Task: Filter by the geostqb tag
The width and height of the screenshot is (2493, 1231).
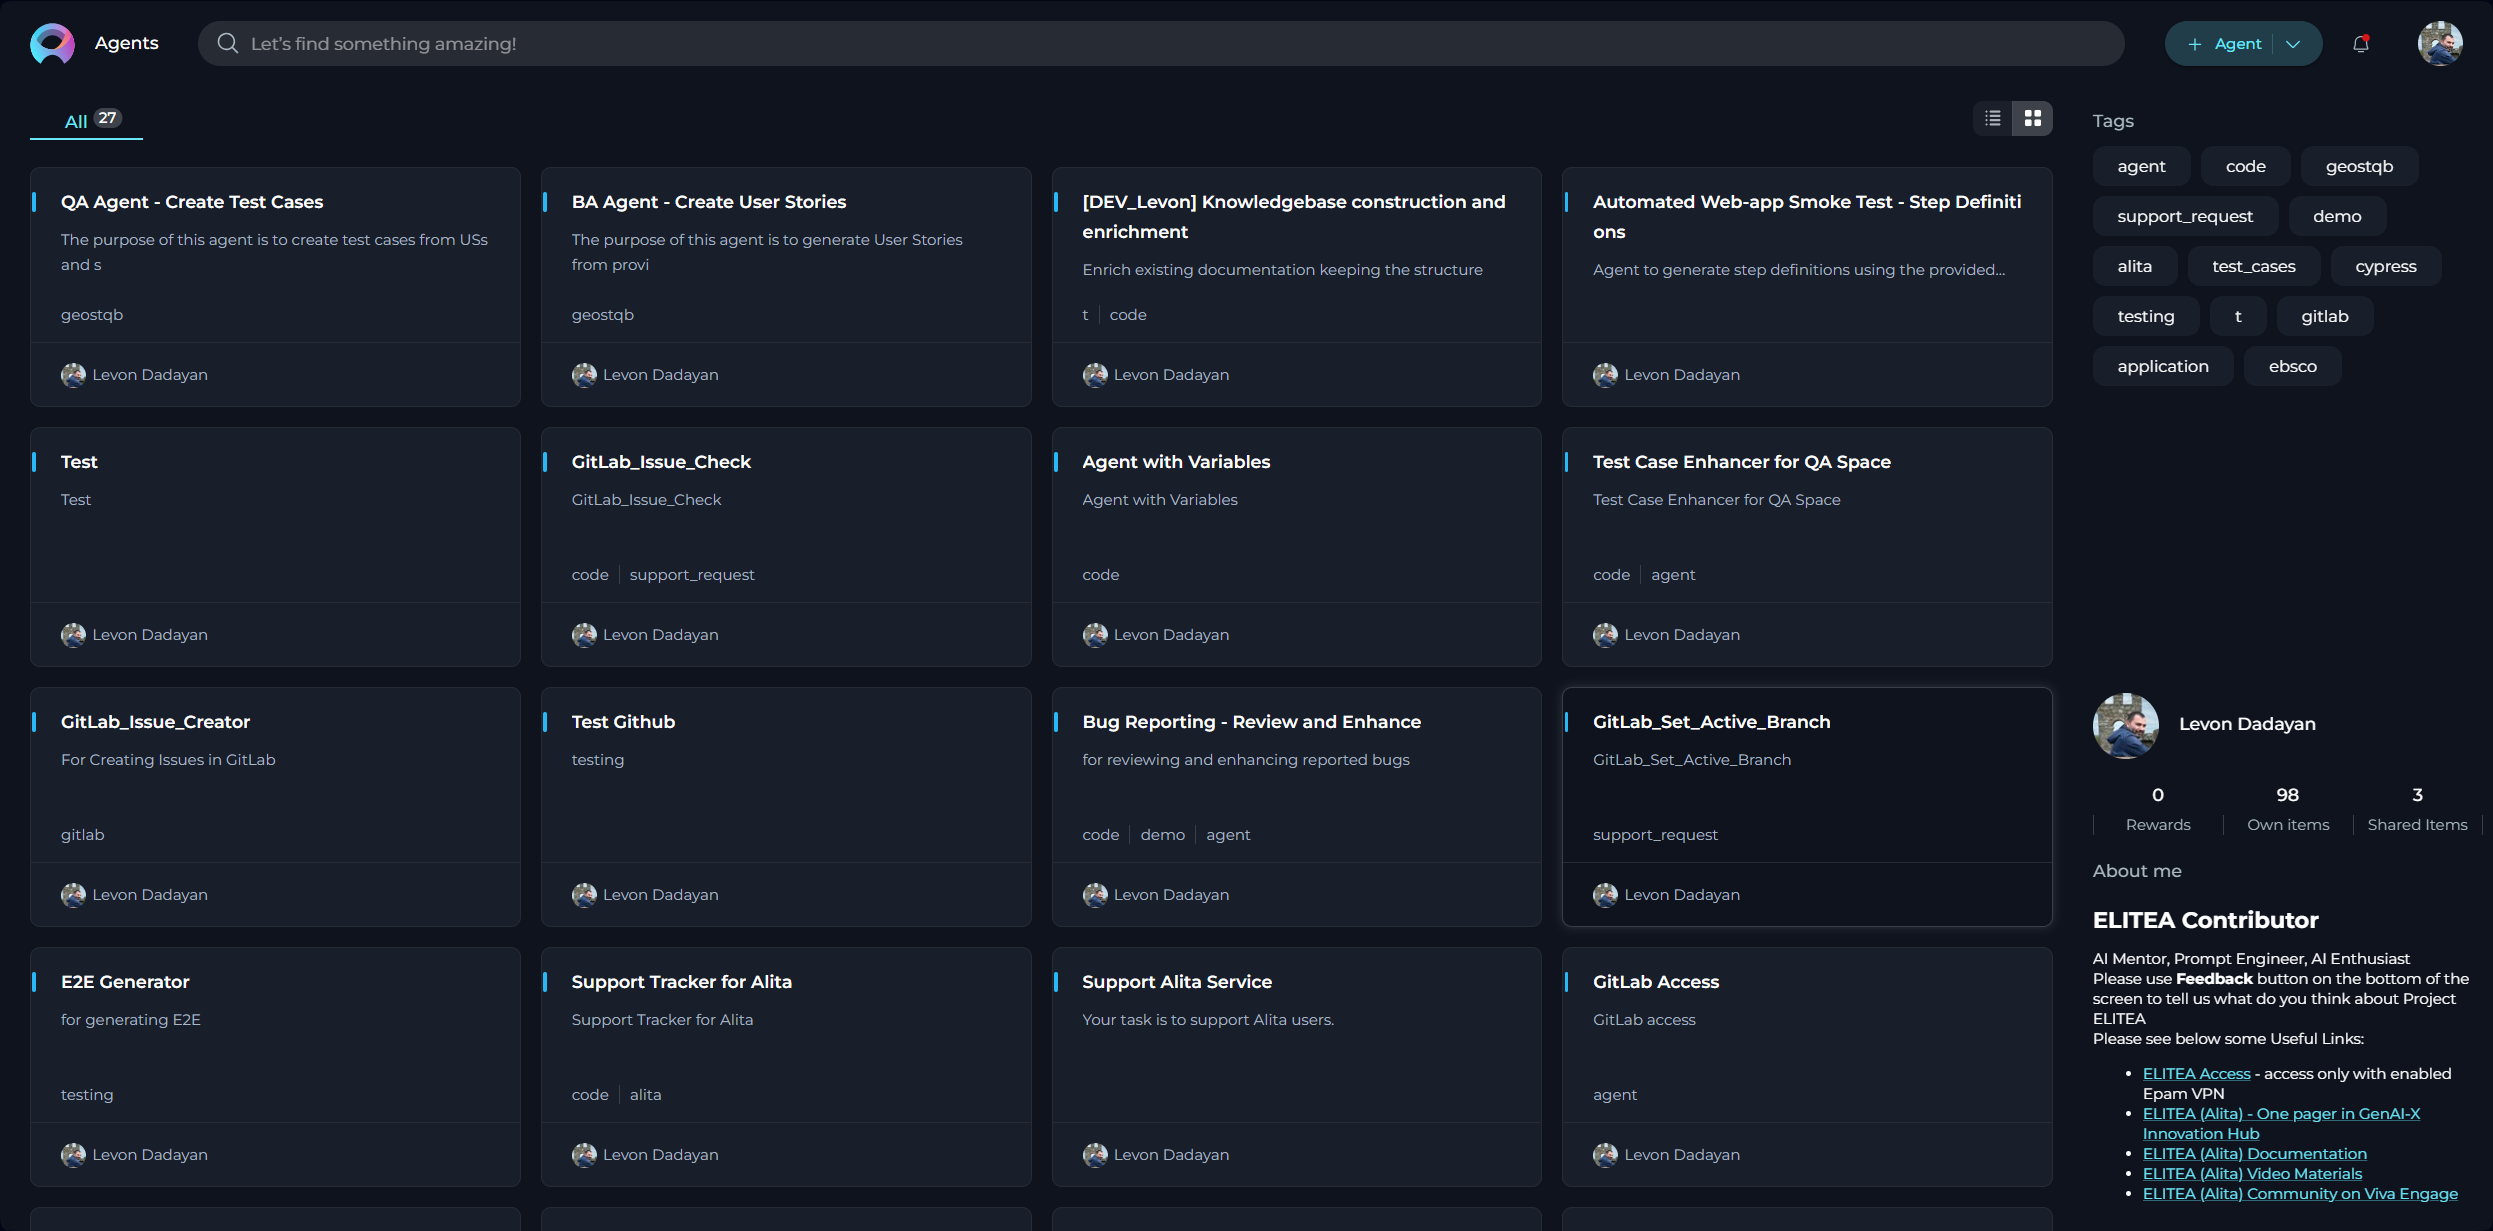Action: [2359, 167]
